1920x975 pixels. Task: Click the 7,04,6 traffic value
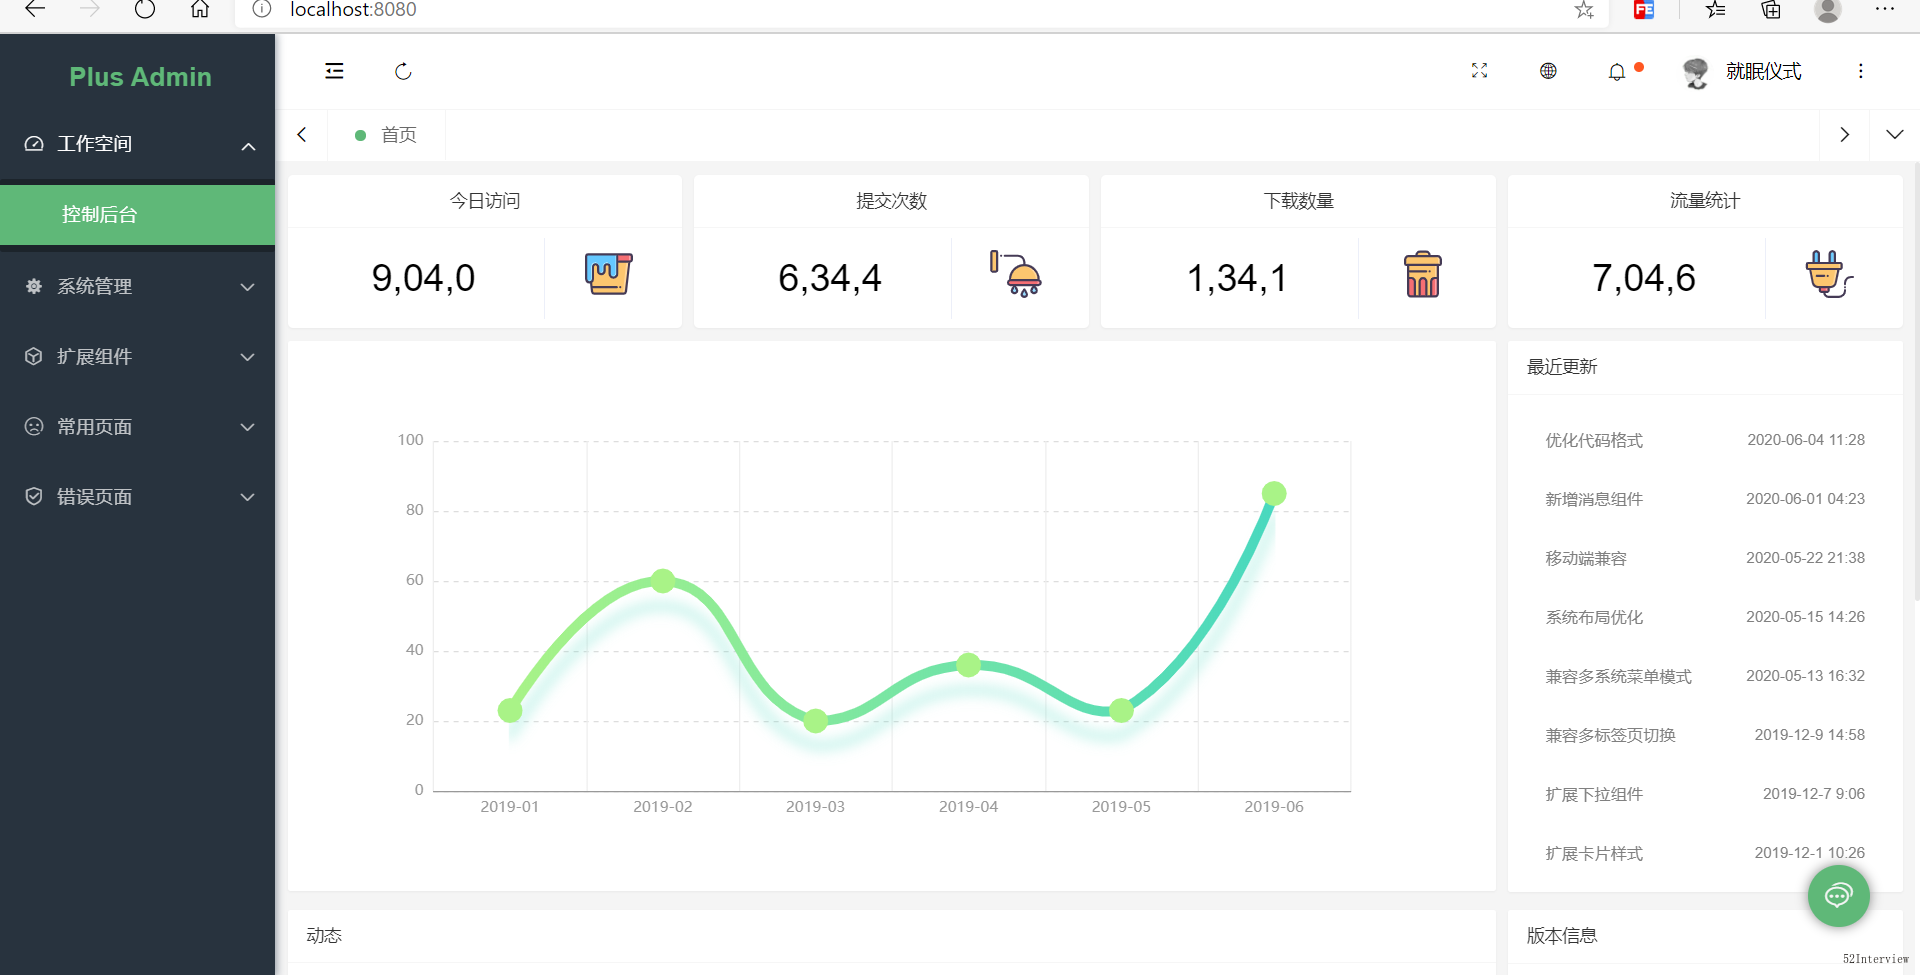(x=1644, y=278)
